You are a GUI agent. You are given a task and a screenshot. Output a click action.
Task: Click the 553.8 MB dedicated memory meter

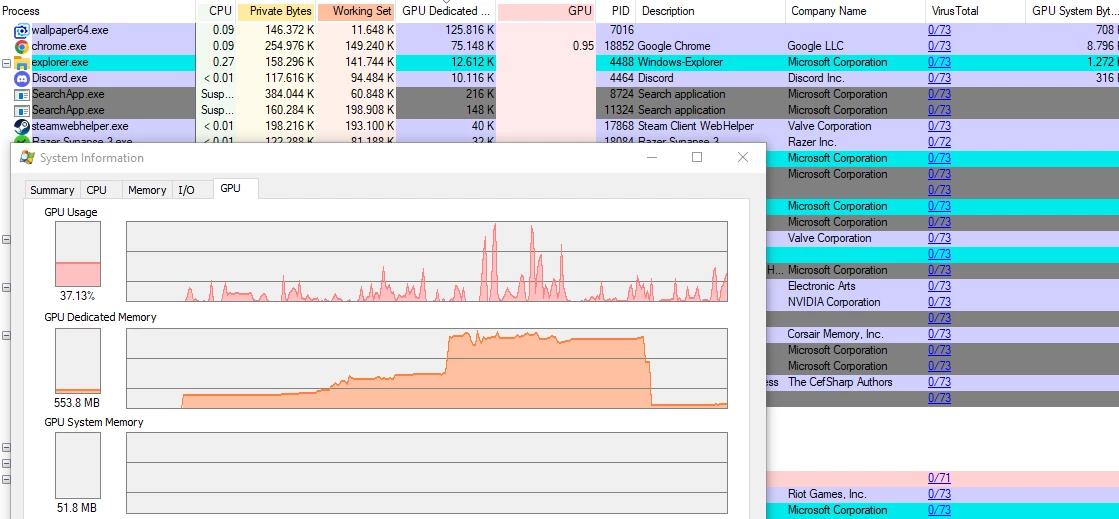point(78,361)
